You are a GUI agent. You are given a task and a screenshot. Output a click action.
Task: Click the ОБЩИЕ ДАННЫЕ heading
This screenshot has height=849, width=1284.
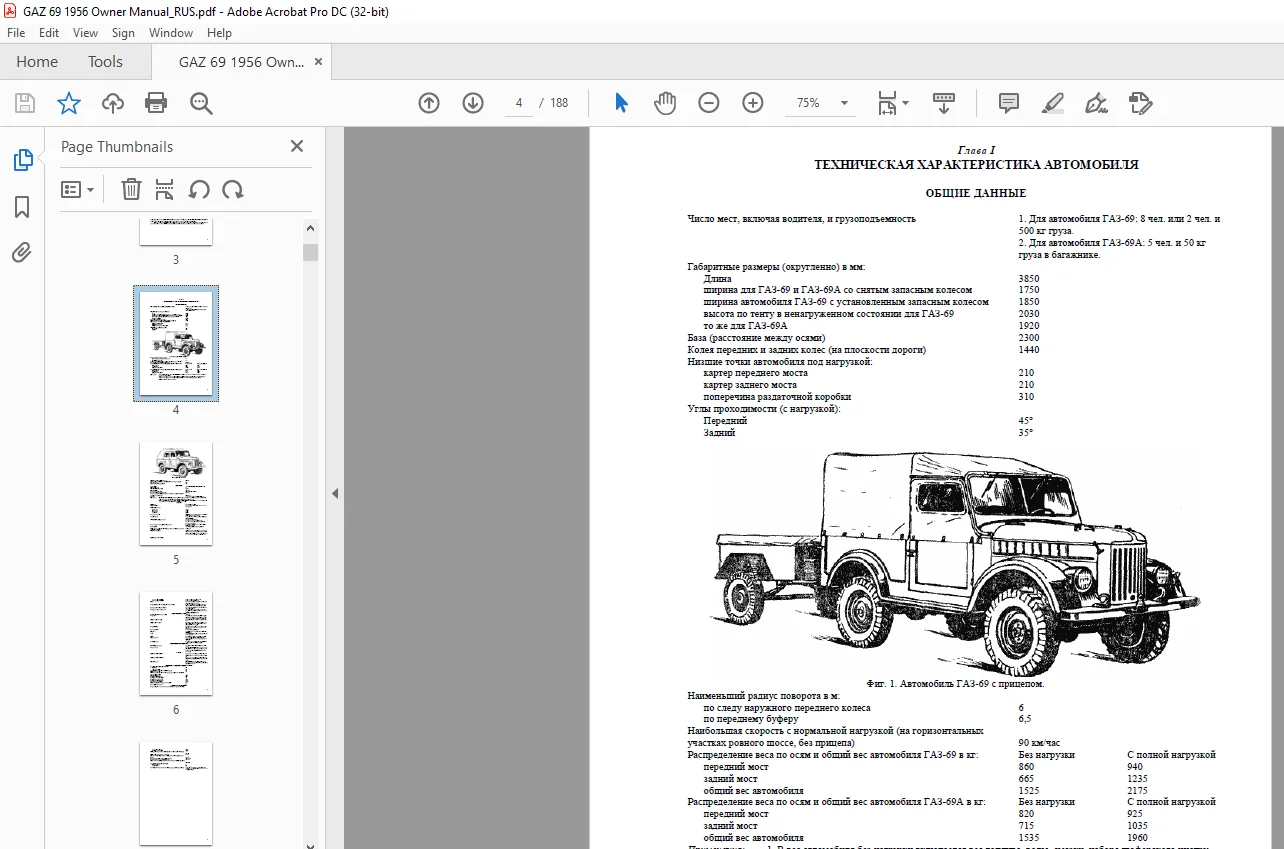976,193
